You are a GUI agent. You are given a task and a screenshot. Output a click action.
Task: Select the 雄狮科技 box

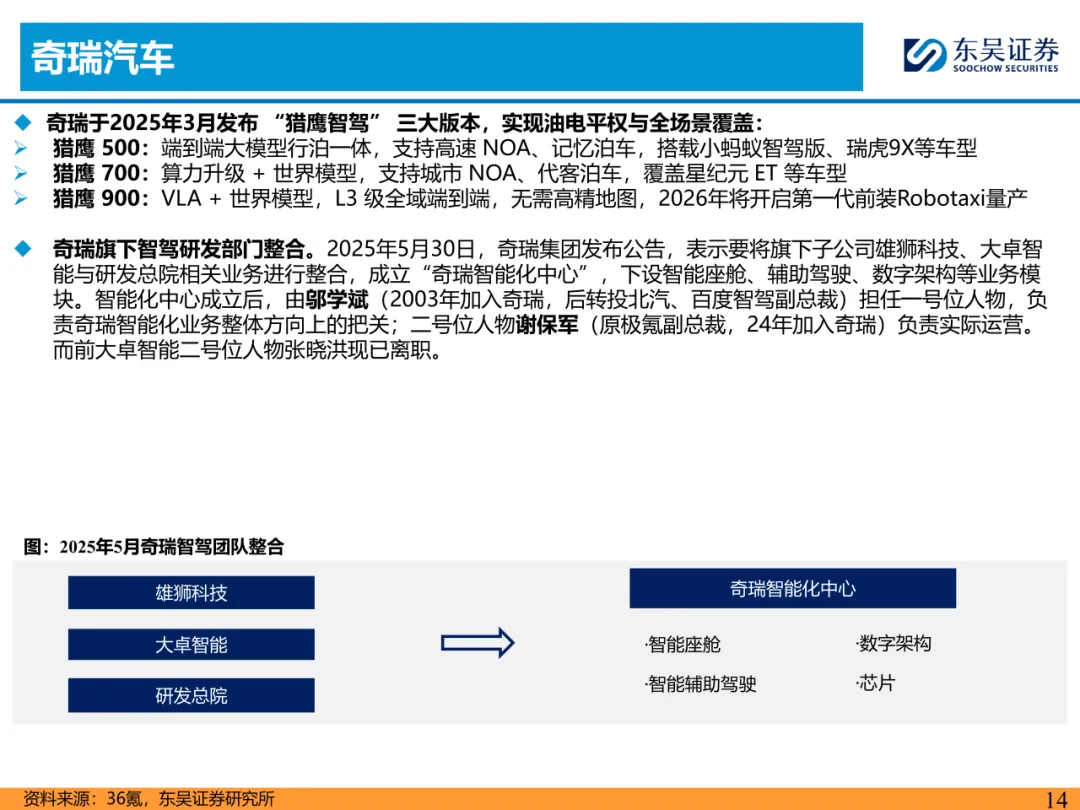(191, 592)
